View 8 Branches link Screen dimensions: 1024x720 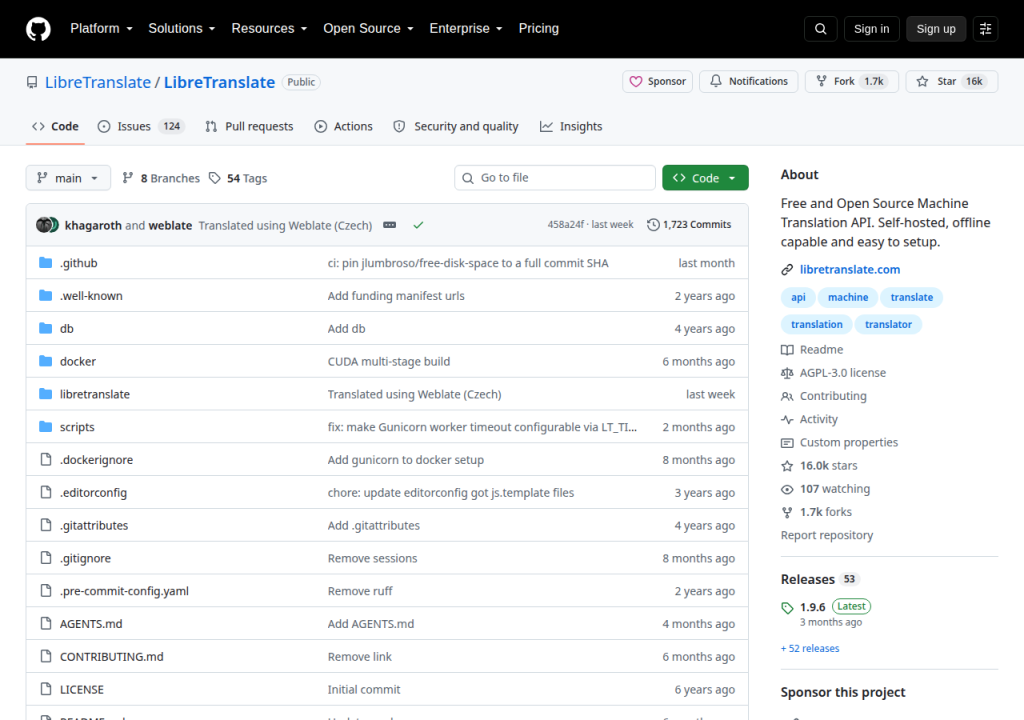[161, 178]
